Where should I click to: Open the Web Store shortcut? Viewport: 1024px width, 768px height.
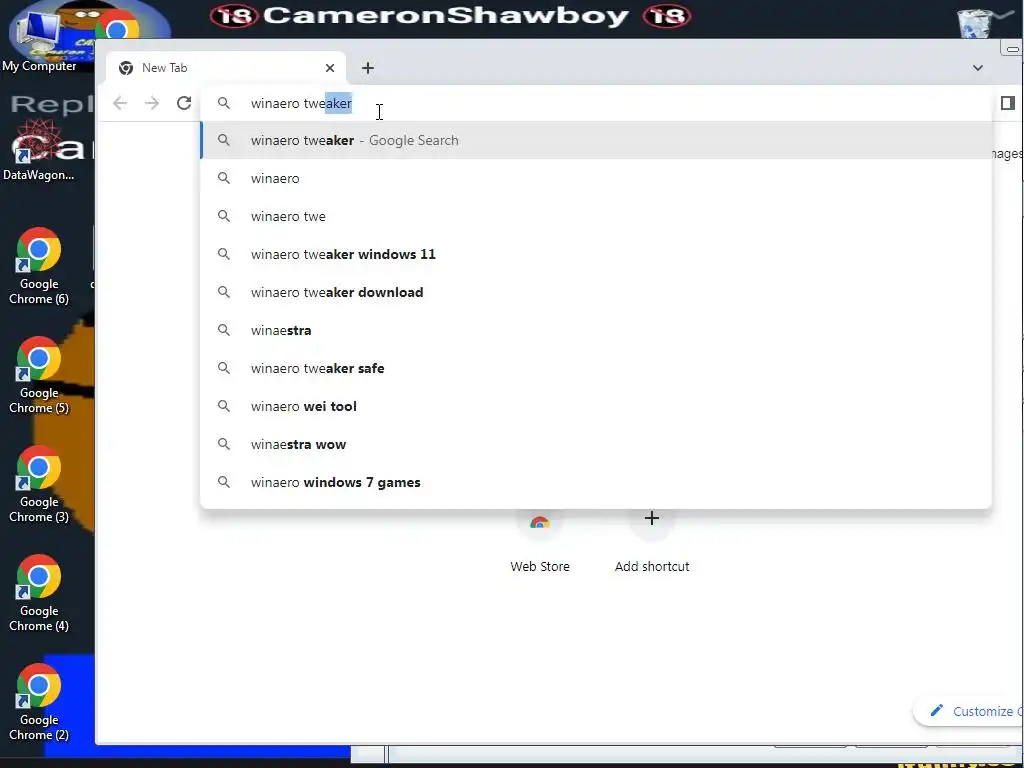click(x=539, y=541)
